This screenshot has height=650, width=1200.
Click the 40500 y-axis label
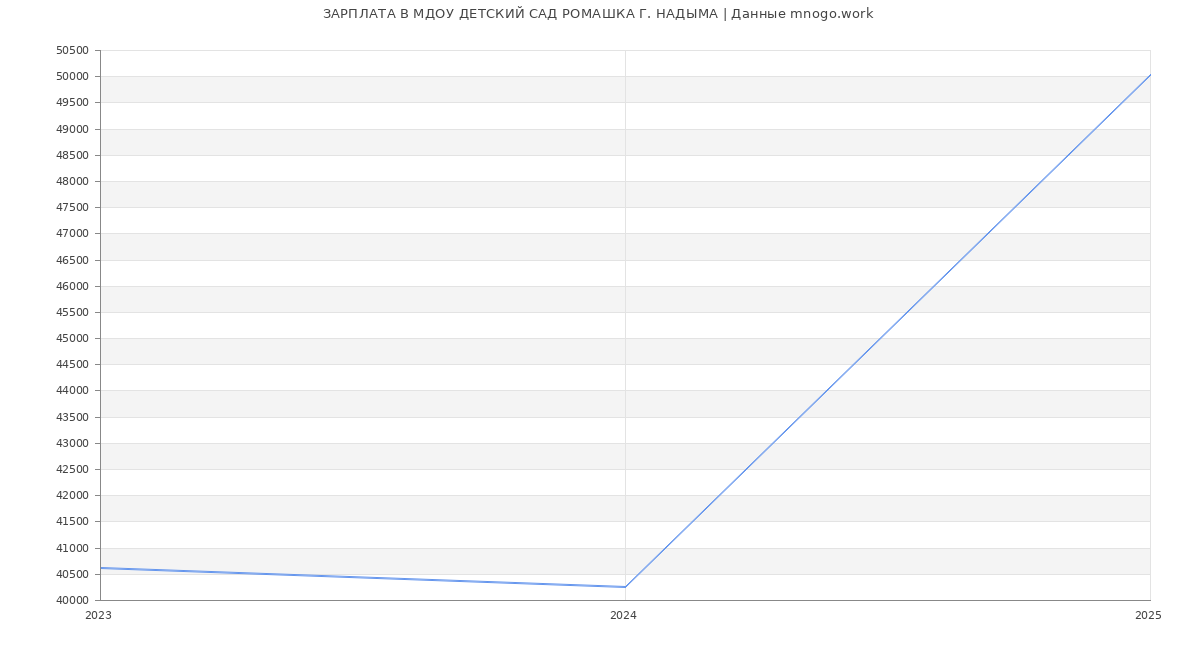(72, 575)
